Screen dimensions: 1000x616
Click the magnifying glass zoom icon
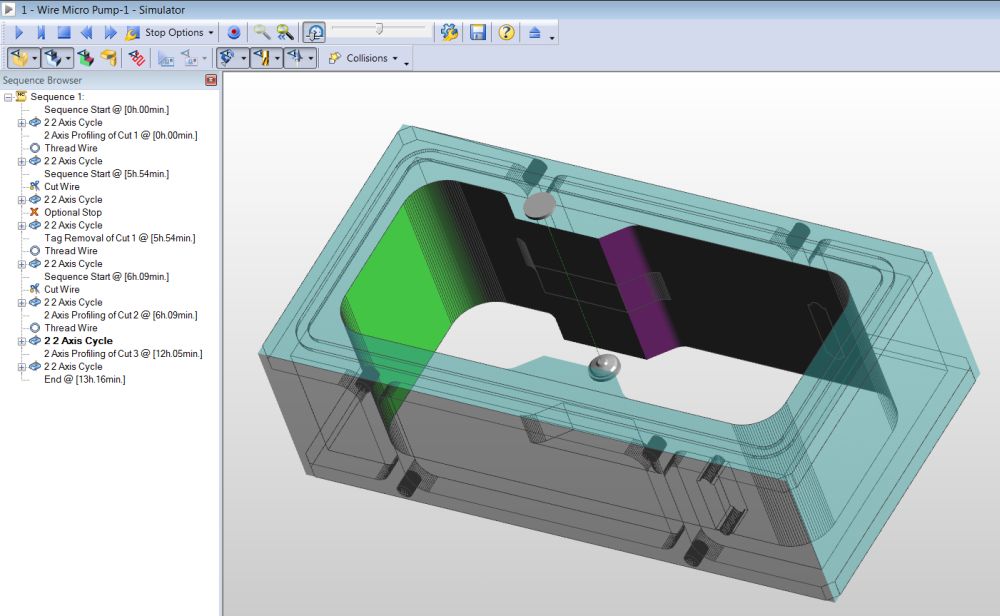tap(262, 32)
